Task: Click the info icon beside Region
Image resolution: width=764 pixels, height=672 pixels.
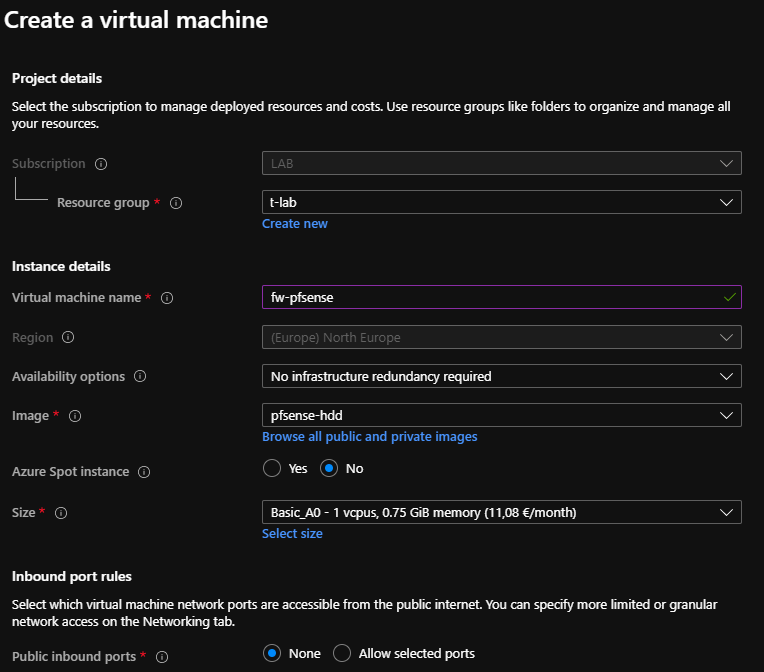Action: 68,338
